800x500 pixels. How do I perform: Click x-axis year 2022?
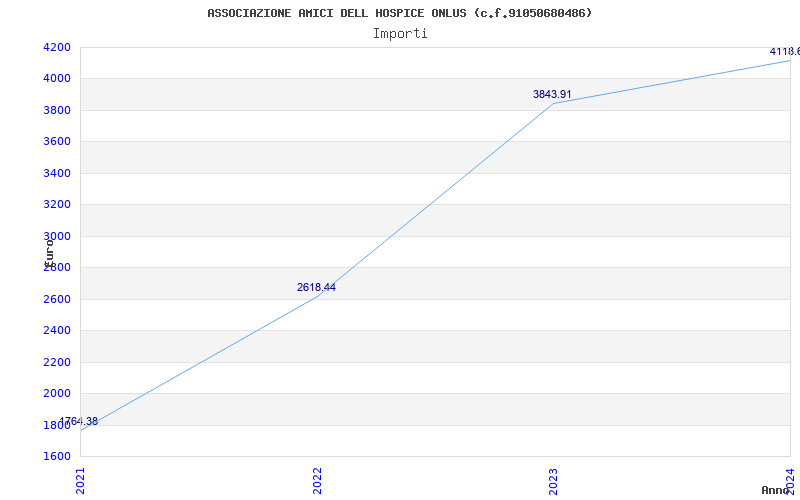point(317,481)
